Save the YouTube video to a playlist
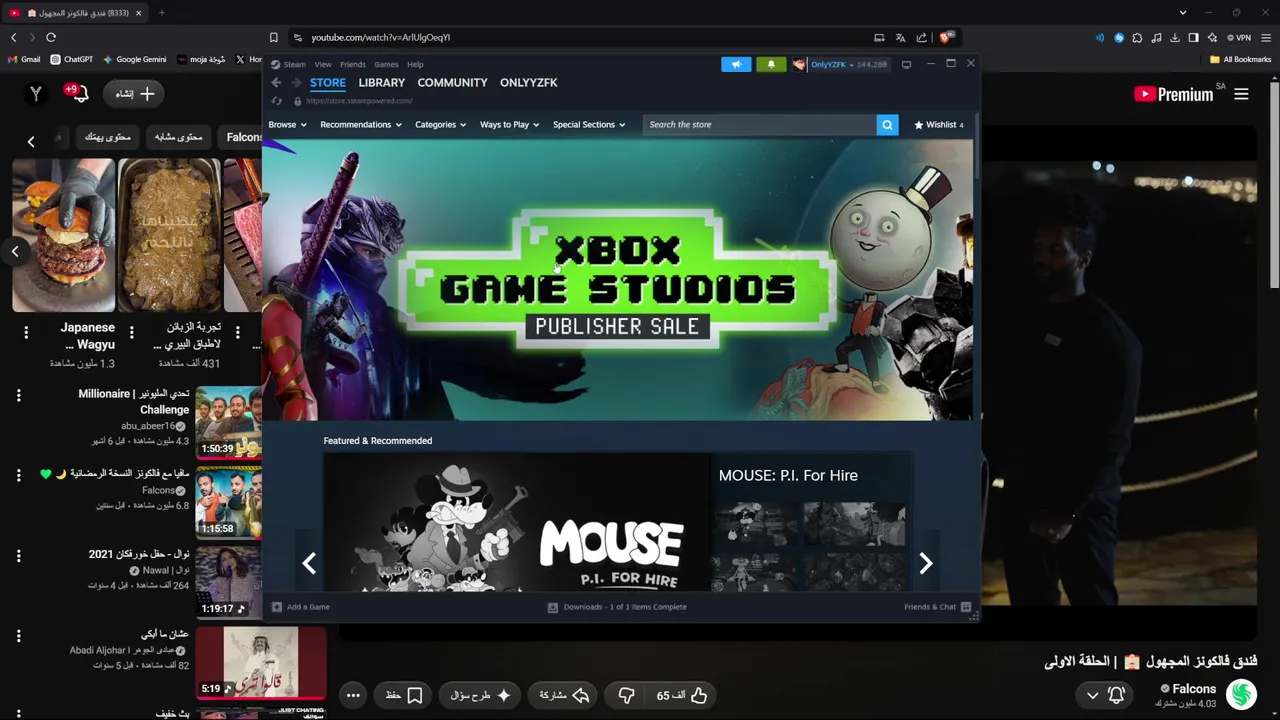 pyautogui.click(x=404, y=695)
